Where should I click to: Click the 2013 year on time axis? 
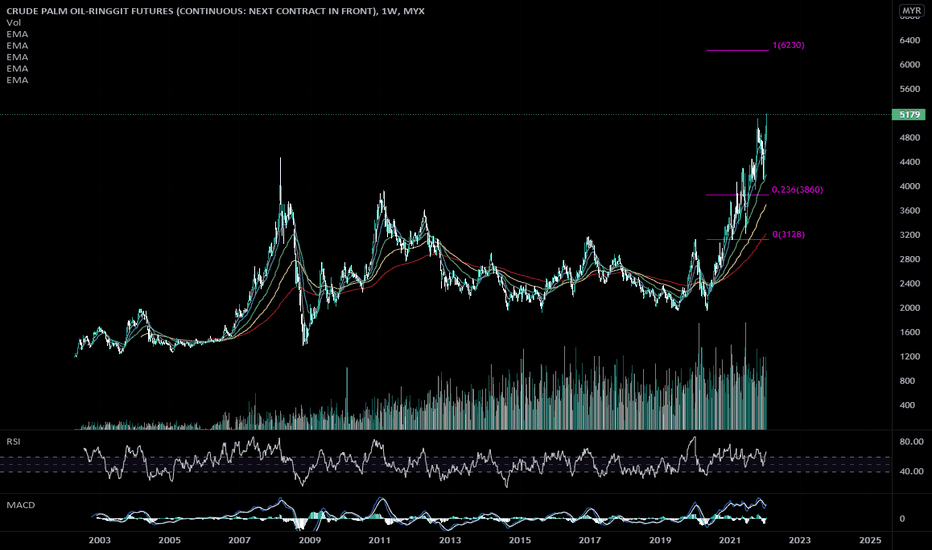pos(450,540)
